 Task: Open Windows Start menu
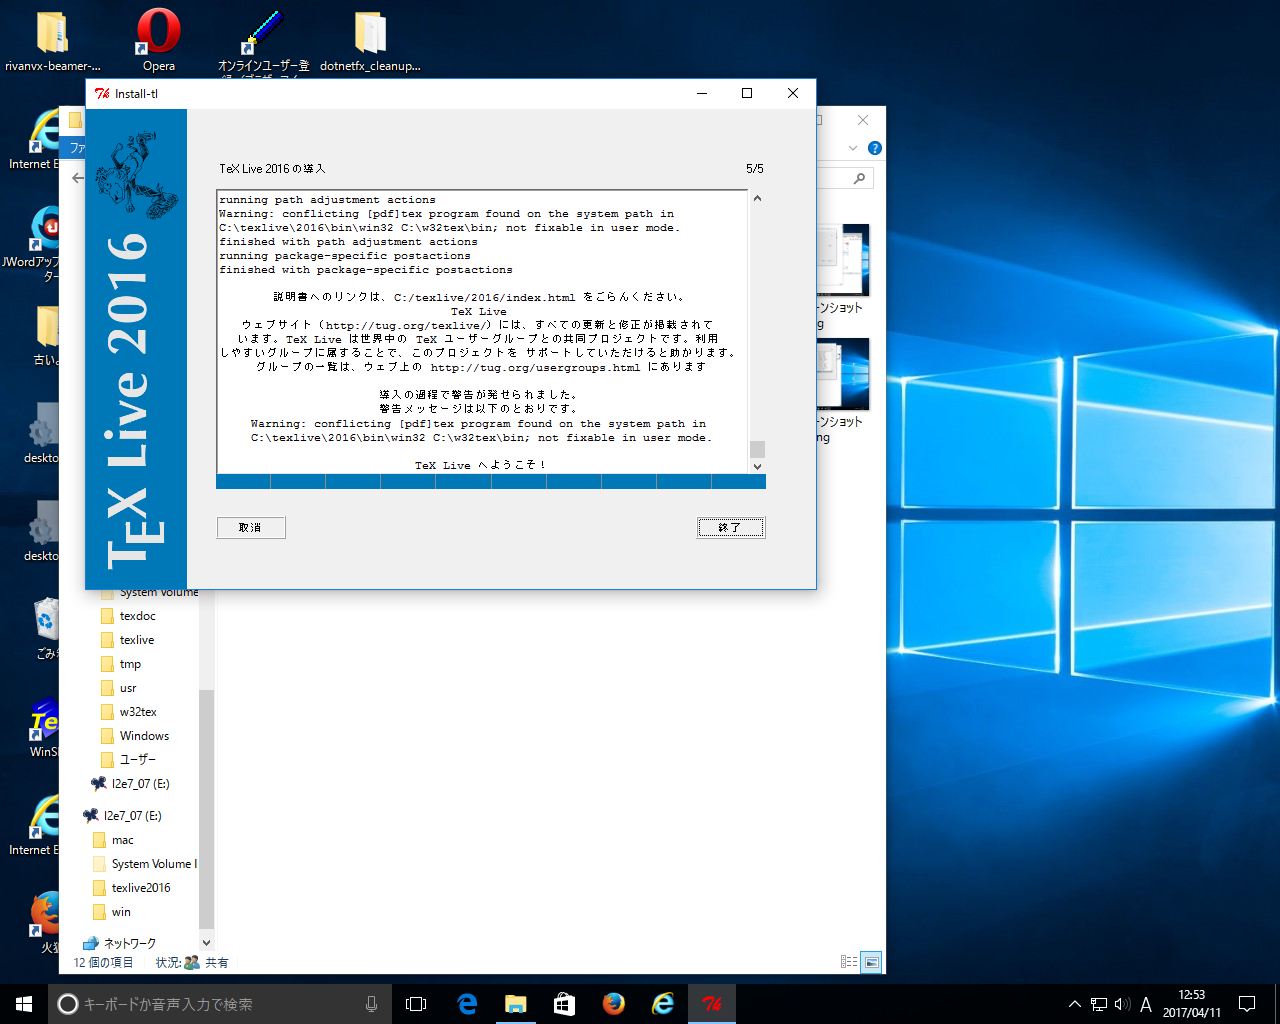24,1004
